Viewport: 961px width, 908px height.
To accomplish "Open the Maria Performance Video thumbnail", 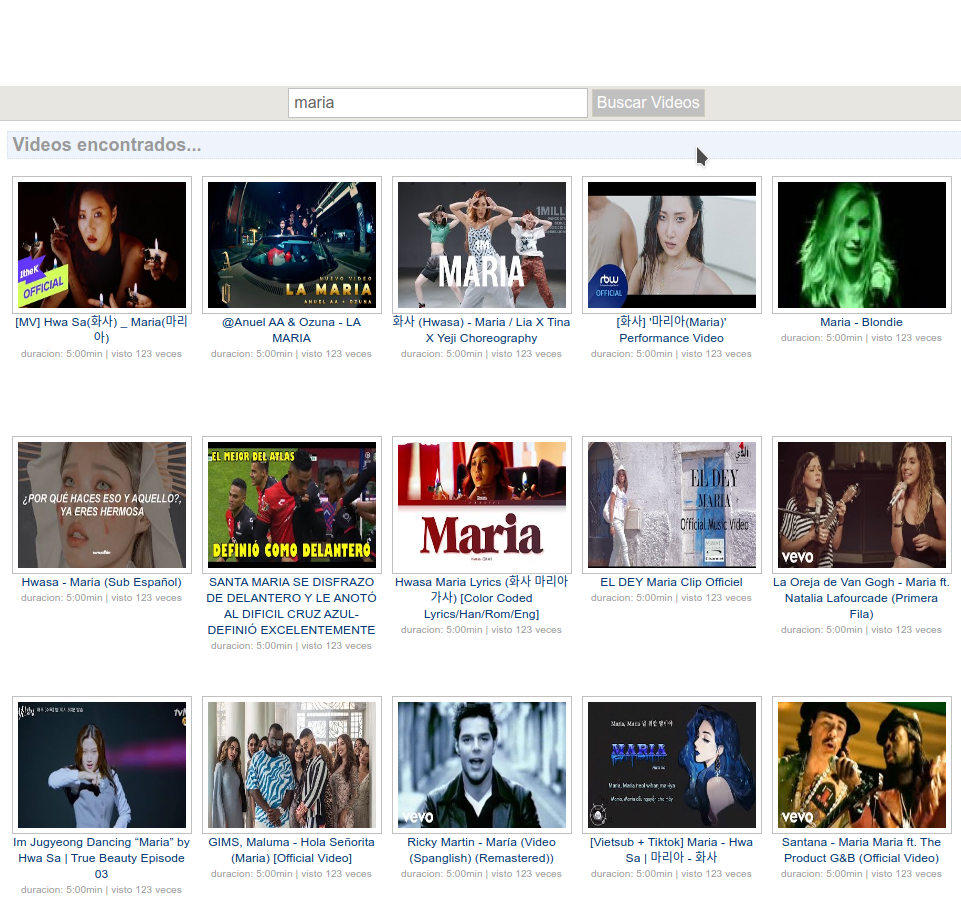I will (x=672, y=245).
